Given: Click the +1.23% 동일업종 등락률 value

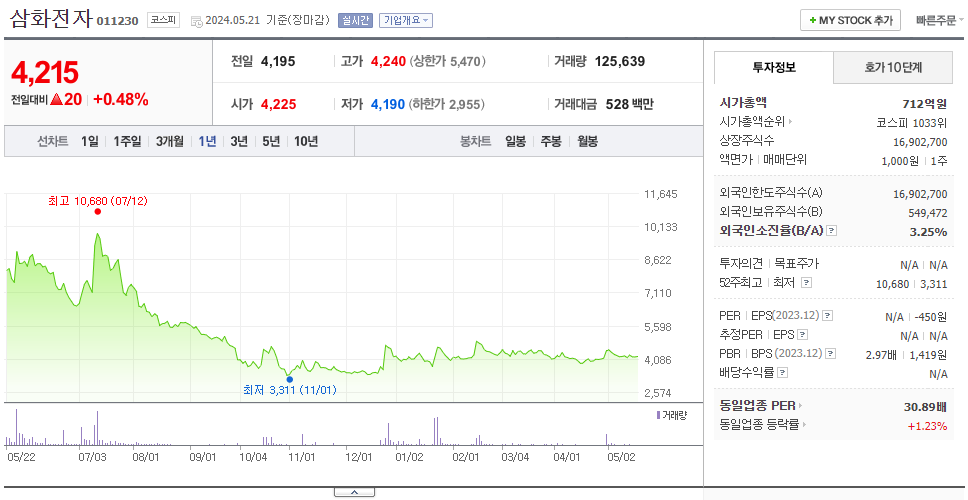Looking at the screenshot, I should click(927, 425).
